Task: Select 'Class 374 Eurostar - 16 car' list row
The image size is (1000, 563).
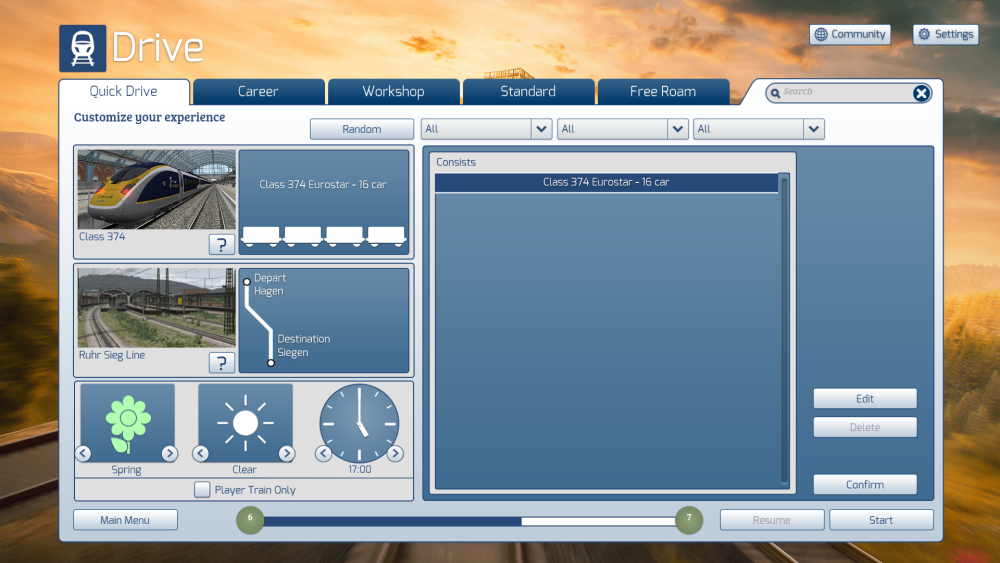Action: (x=606, y=182)
